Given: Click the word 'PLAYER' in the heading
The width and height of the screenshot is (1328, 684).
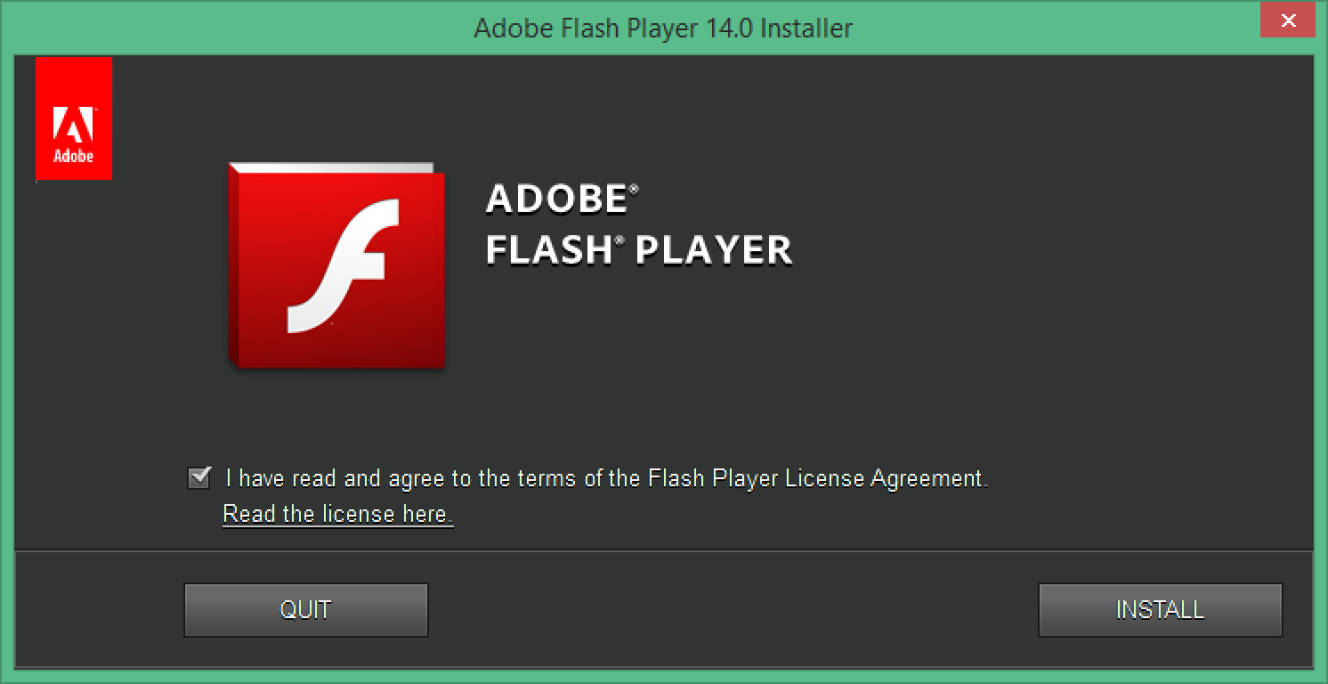Looking at the screenshot, I should pos(714,250).
